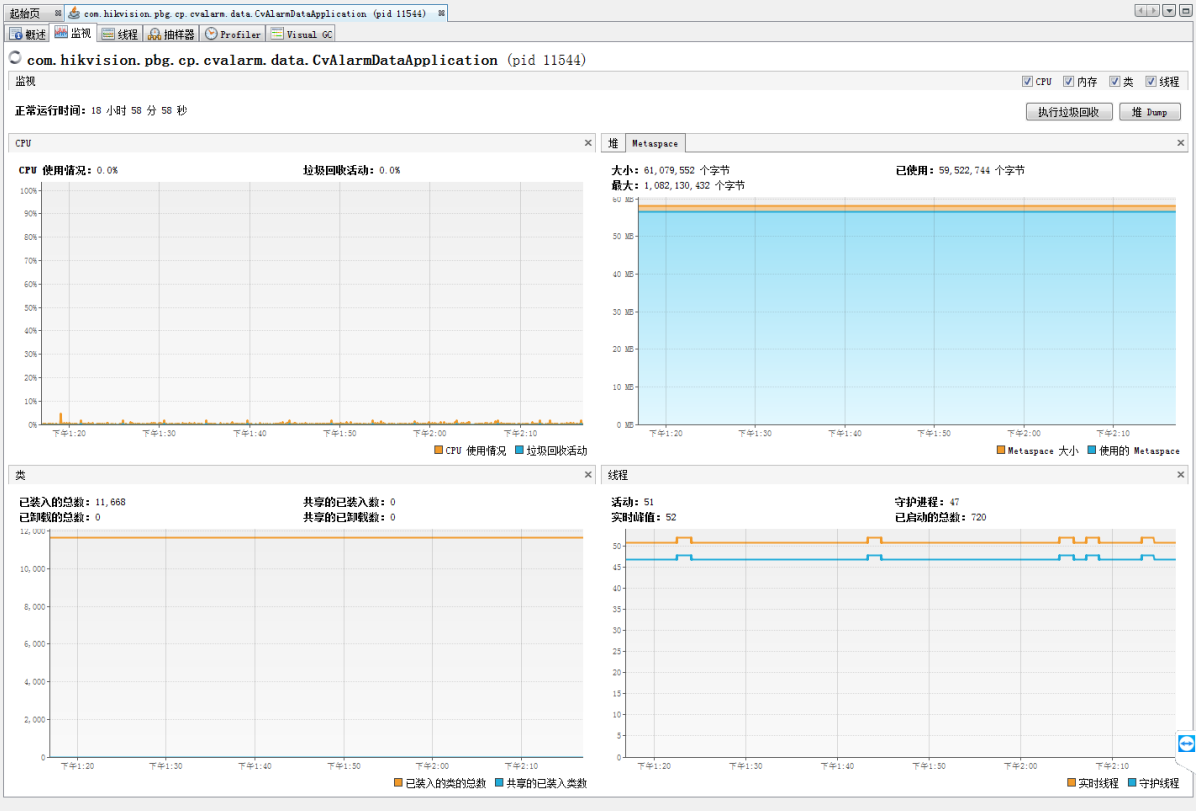
Task: Click the CPU panel header label
Action: pyautogui.click(x=23, y=143)
